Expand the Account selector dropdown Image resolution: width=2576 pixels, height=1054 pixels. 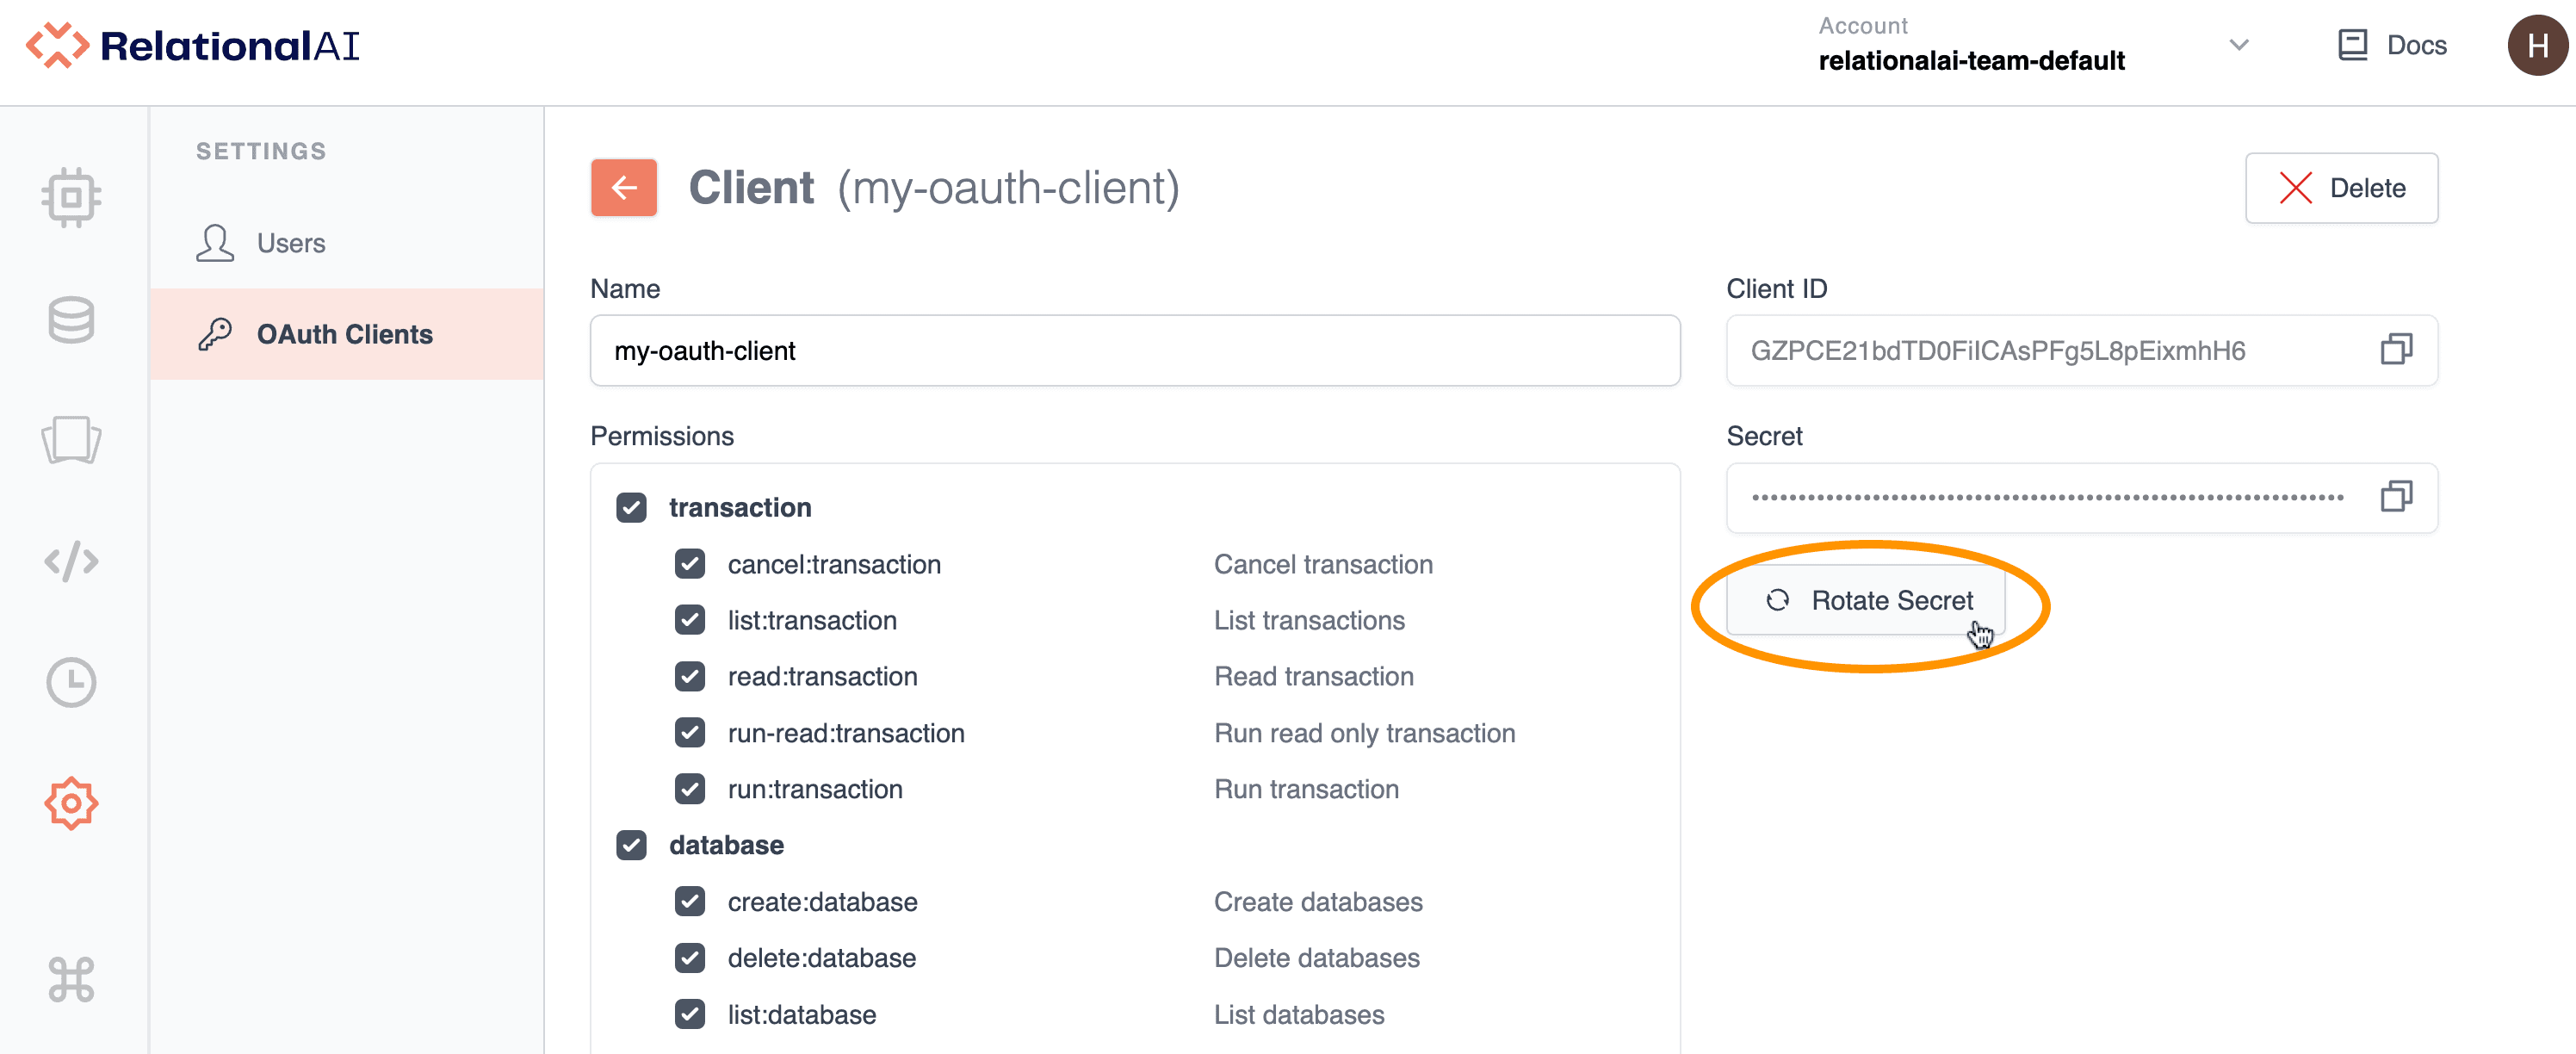coord(2238,45)
